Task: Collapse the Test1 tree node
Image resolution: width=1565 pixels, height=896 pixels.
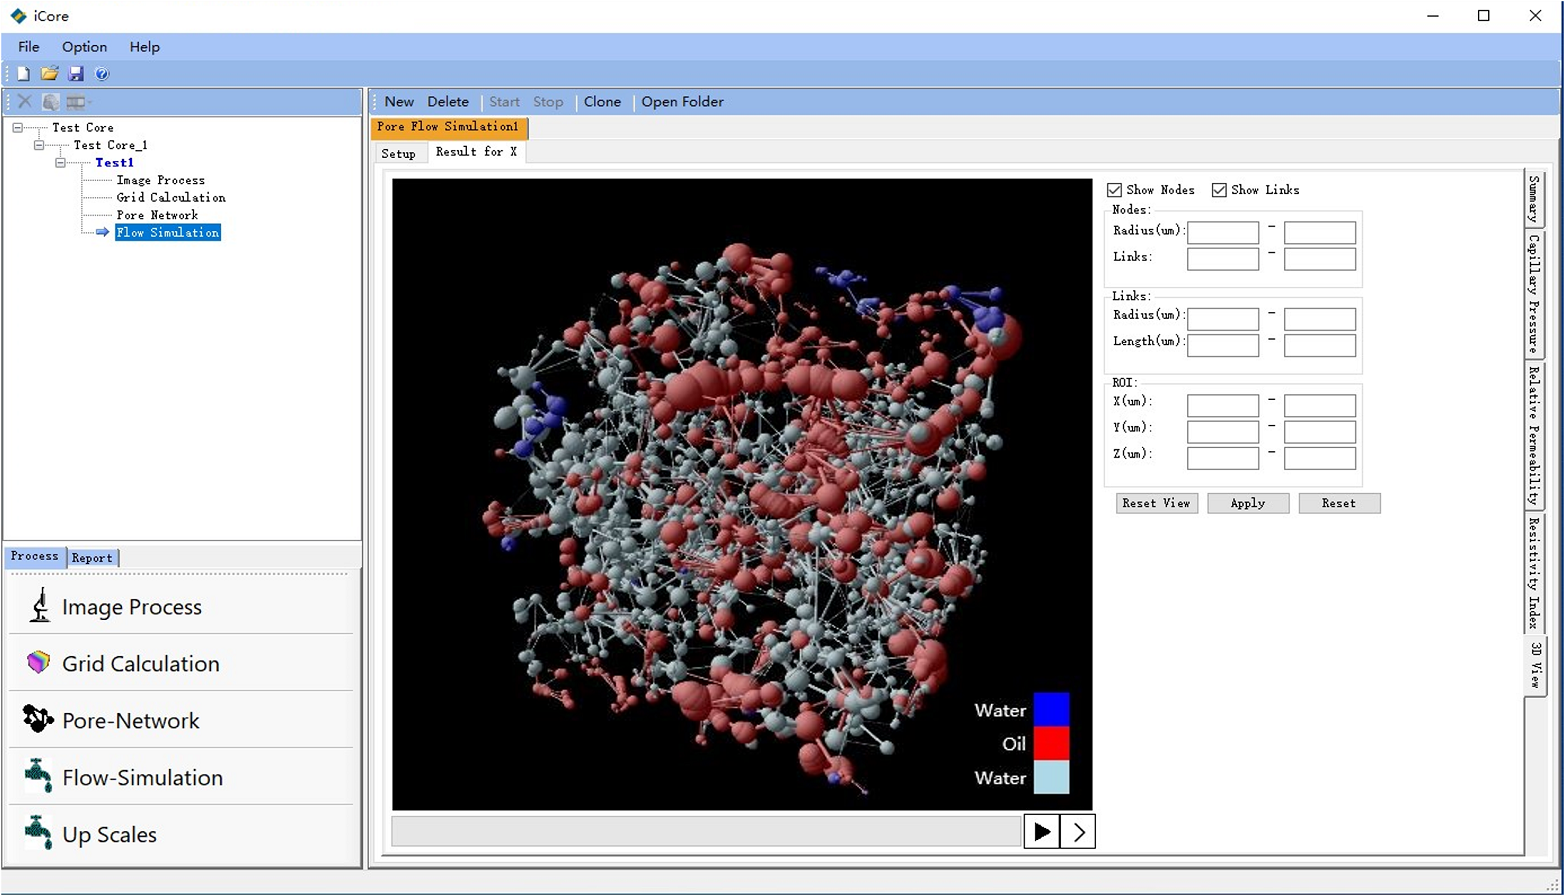Action: 60,162
